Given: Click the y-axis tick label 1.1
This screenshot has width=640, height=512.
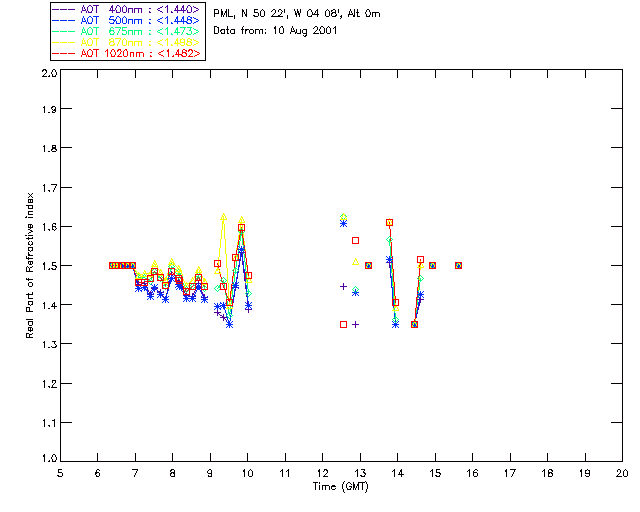Looking at the screenshot, I should tap(49, 423).
